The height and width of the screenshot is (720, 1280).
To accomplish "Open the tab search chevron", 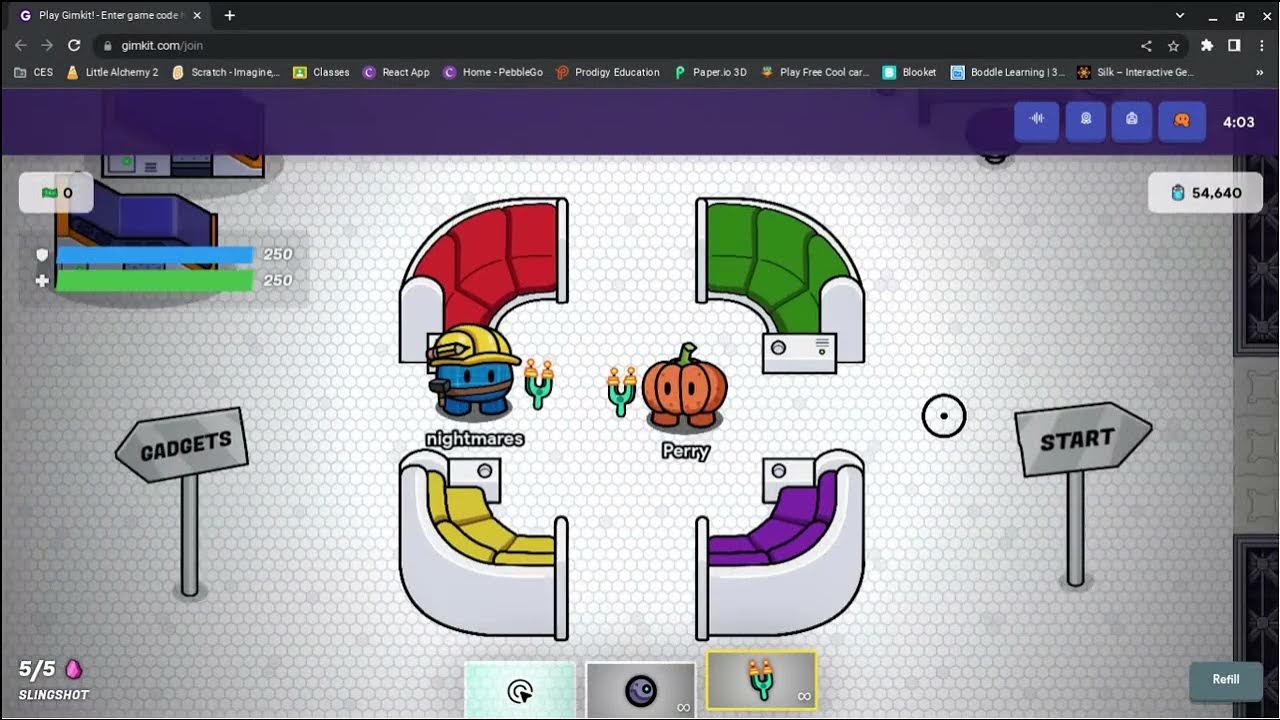I will point(1180,15).
